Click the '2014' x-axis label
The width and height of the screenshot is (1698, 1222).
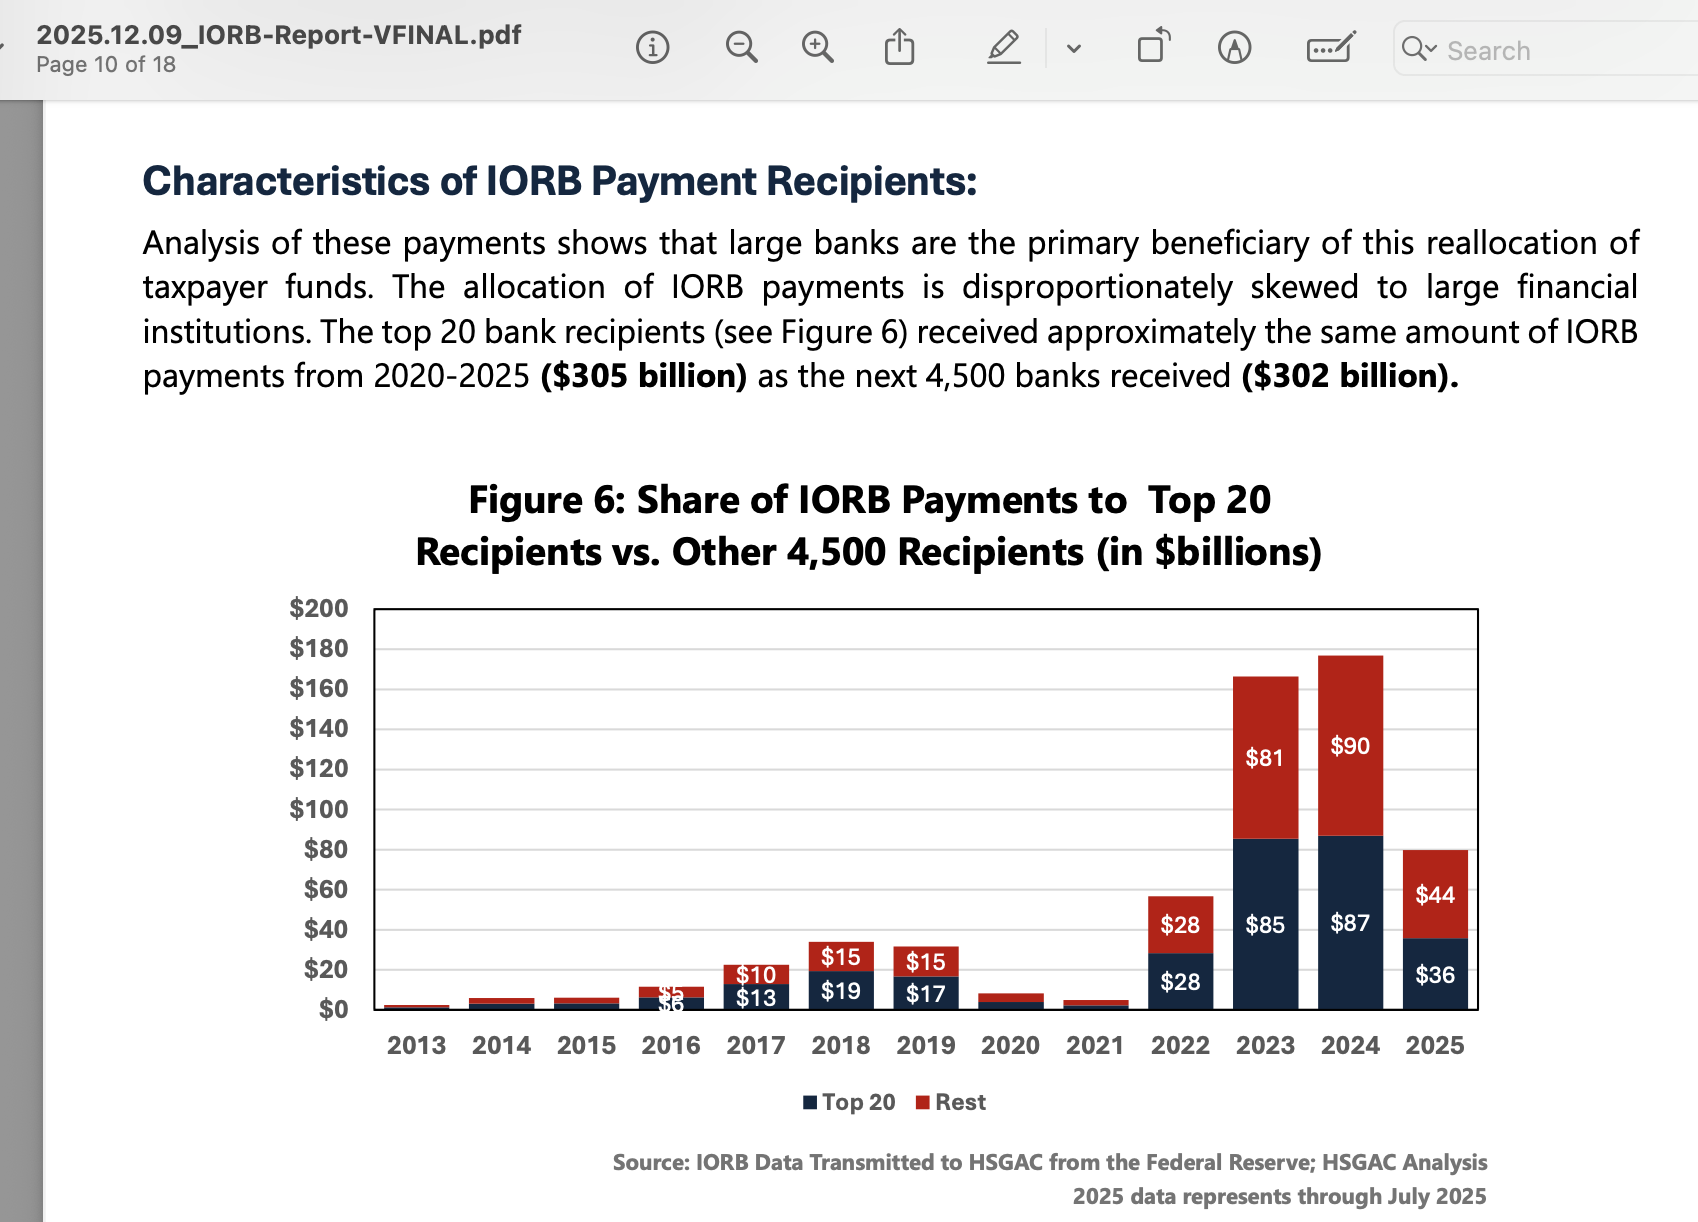tap(502, 1045)
